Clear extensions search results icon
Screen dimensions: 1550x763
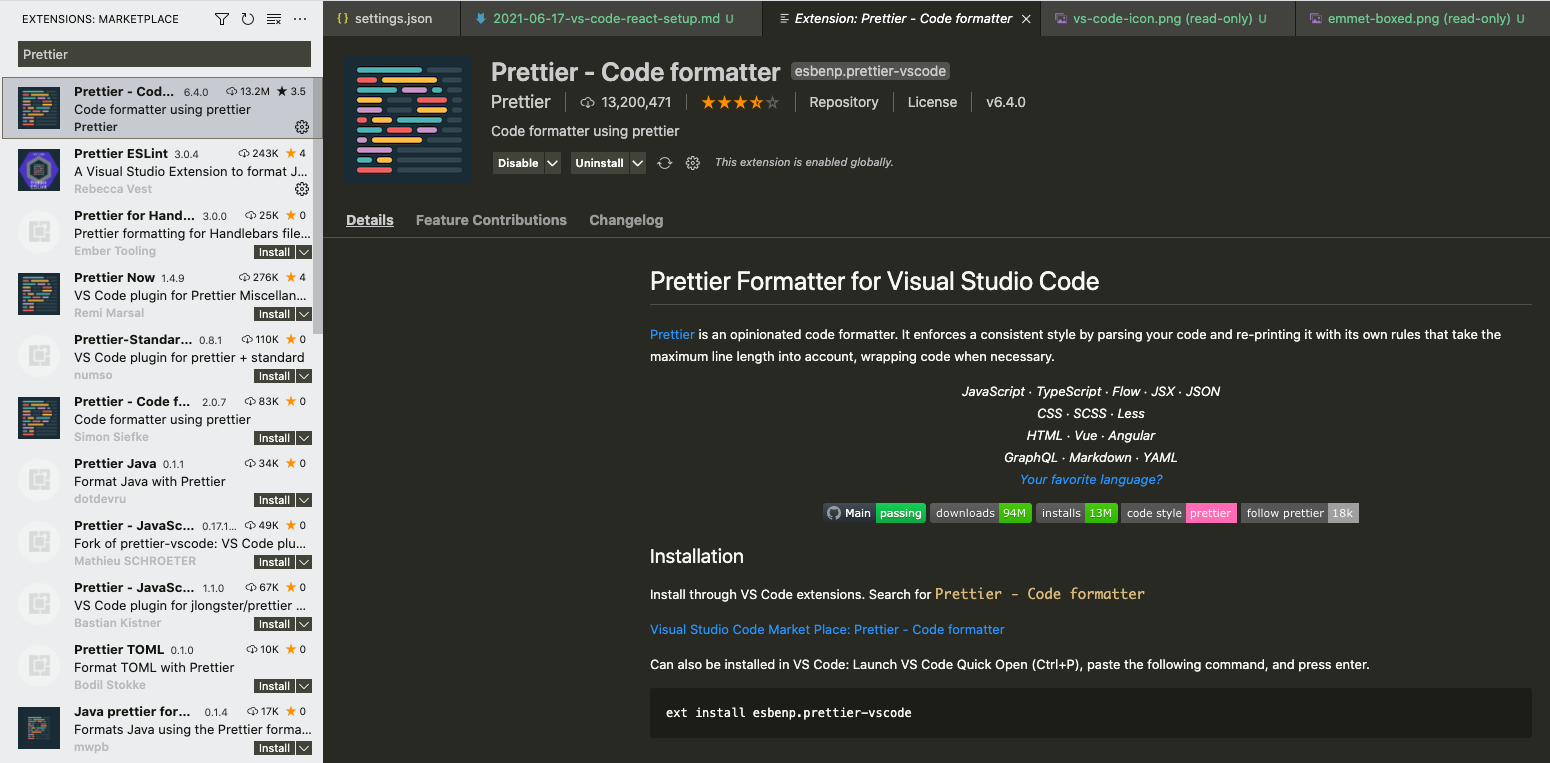[274, 19]
